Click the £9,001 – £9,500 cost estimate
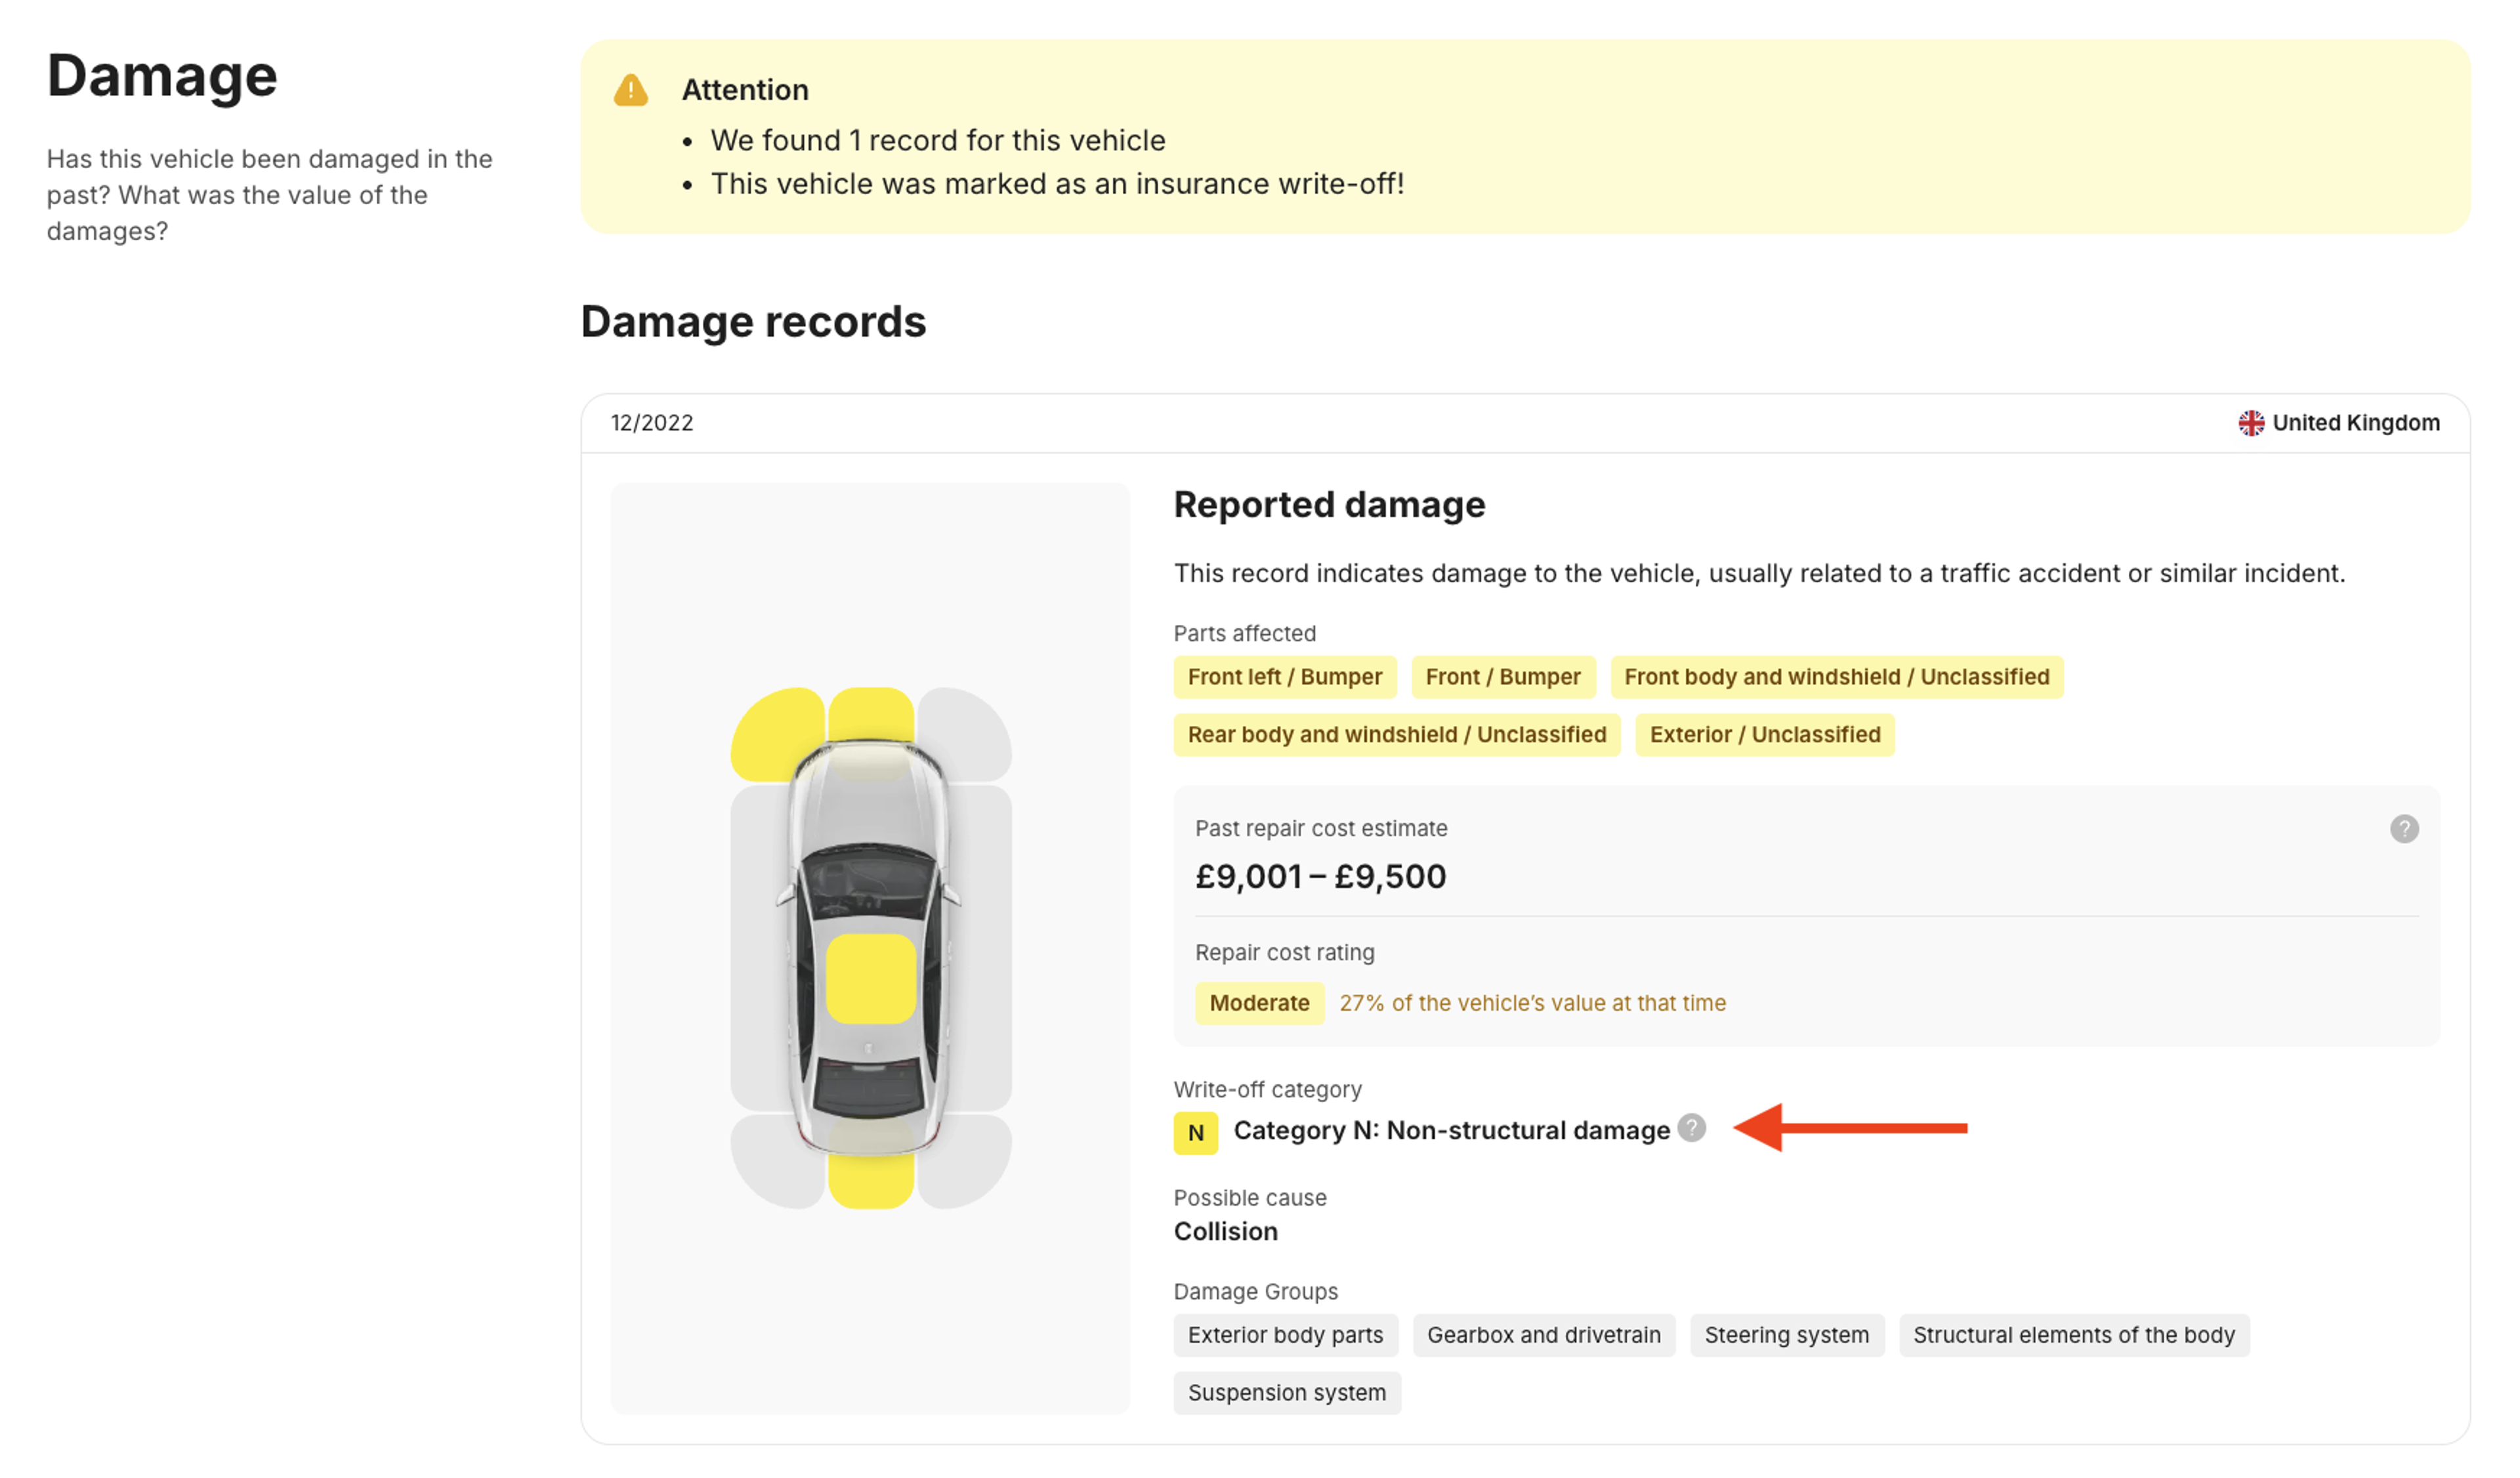The height and width of the screenshot is (1478, 2520). [1320, 877]
